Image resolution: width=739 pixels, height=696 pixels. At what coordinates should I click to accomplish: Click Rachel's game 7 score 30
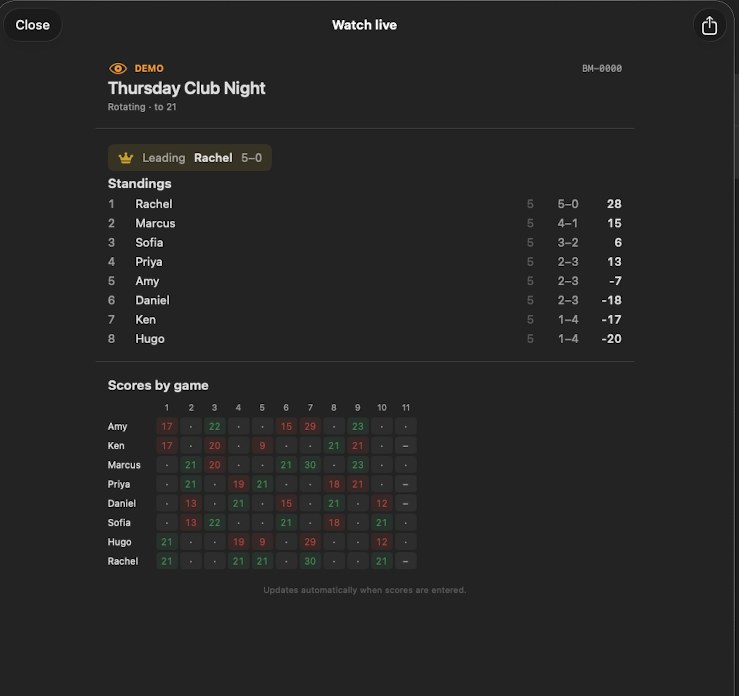click(310, 562)
